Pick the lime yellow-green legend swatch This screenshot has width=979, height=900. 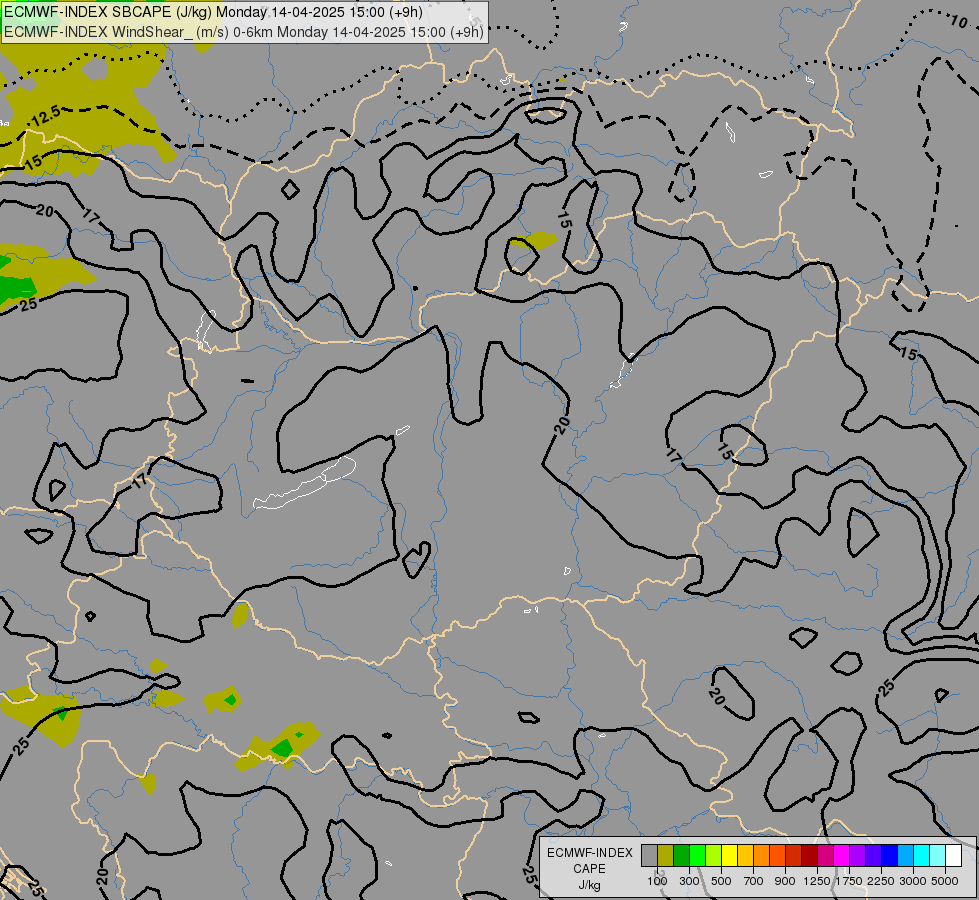pyautogui.click(x=713, y=855)
